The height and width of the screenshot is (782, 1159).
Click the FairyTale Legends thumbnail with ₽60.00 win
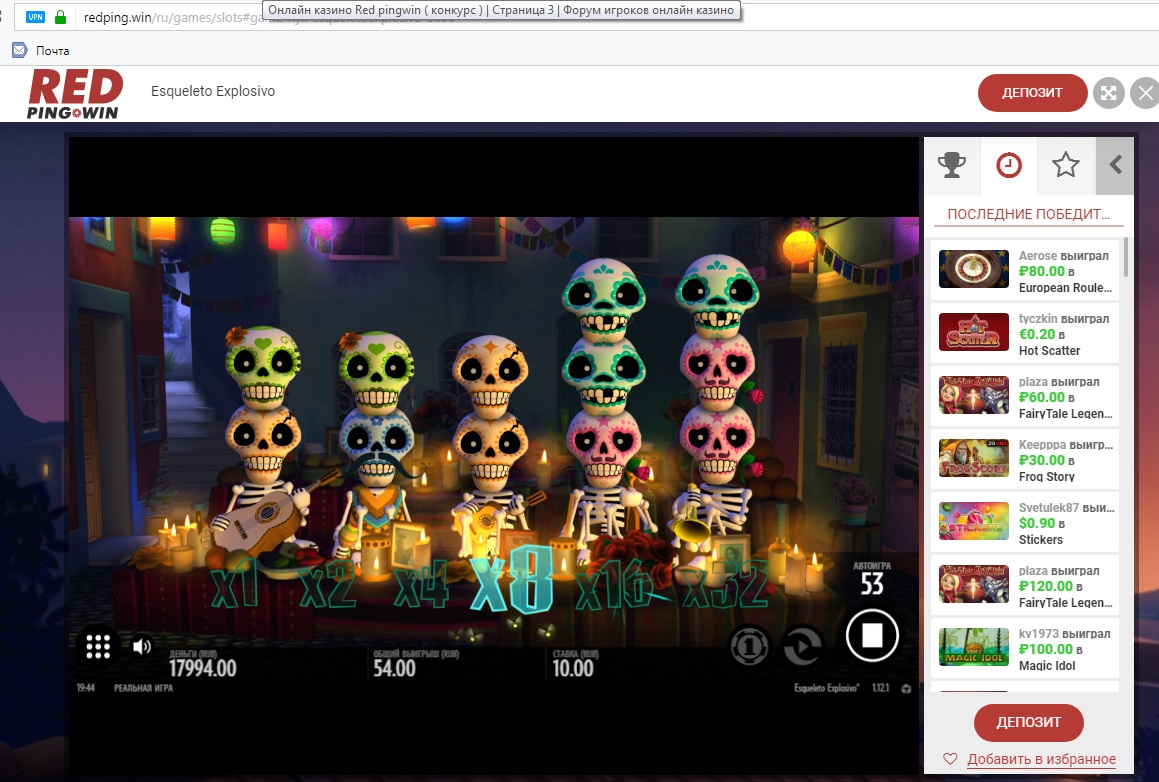click(973, 395)
